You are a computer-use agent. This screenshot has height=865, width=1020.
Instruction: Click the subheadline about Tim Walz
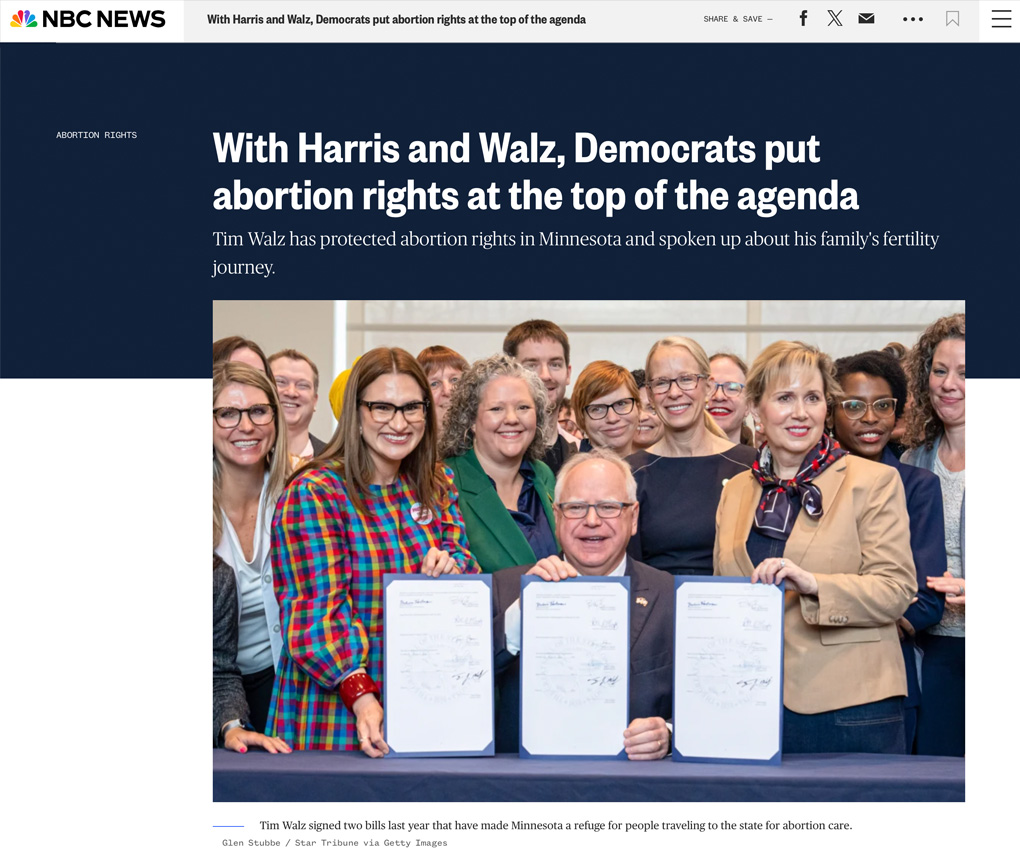[575, 253]
